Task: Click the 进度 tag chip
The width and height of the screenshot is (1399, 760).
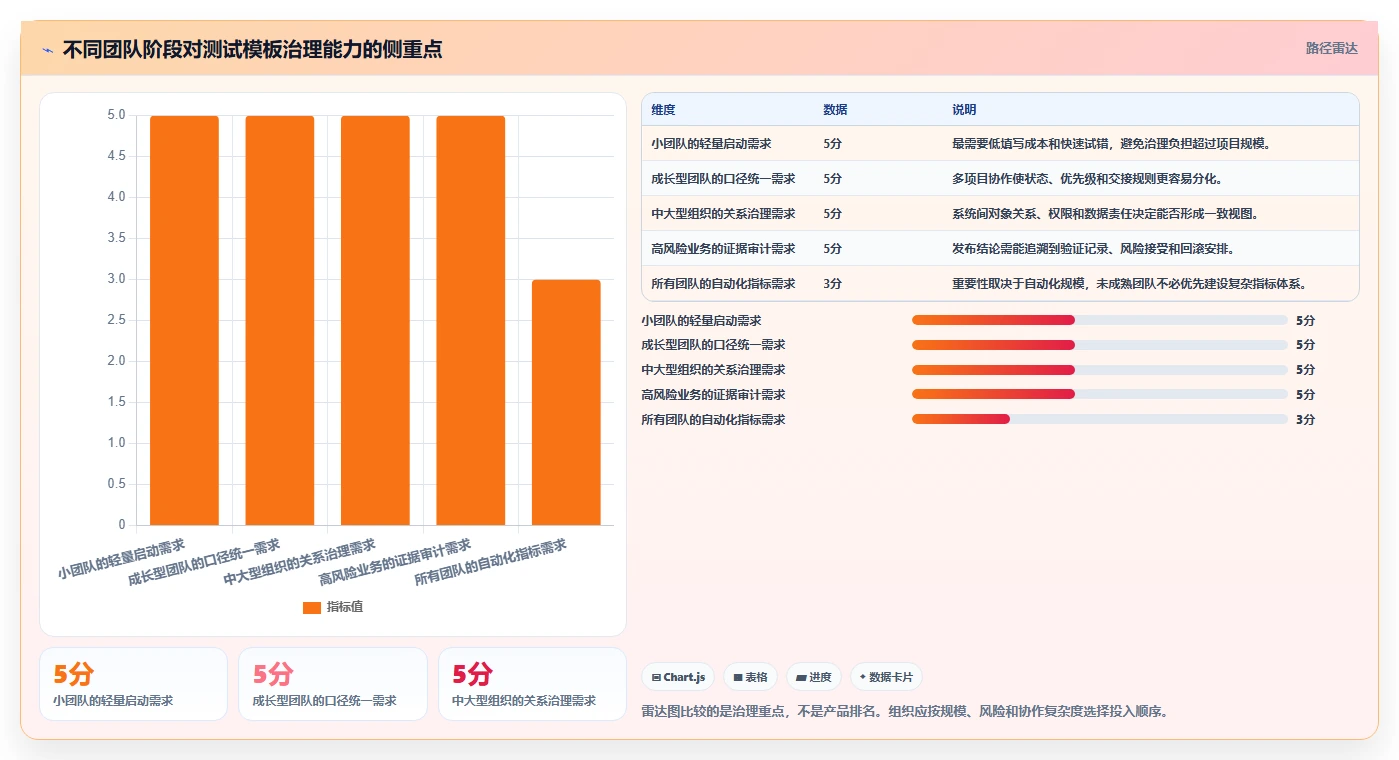Action: tap(814, 677)
